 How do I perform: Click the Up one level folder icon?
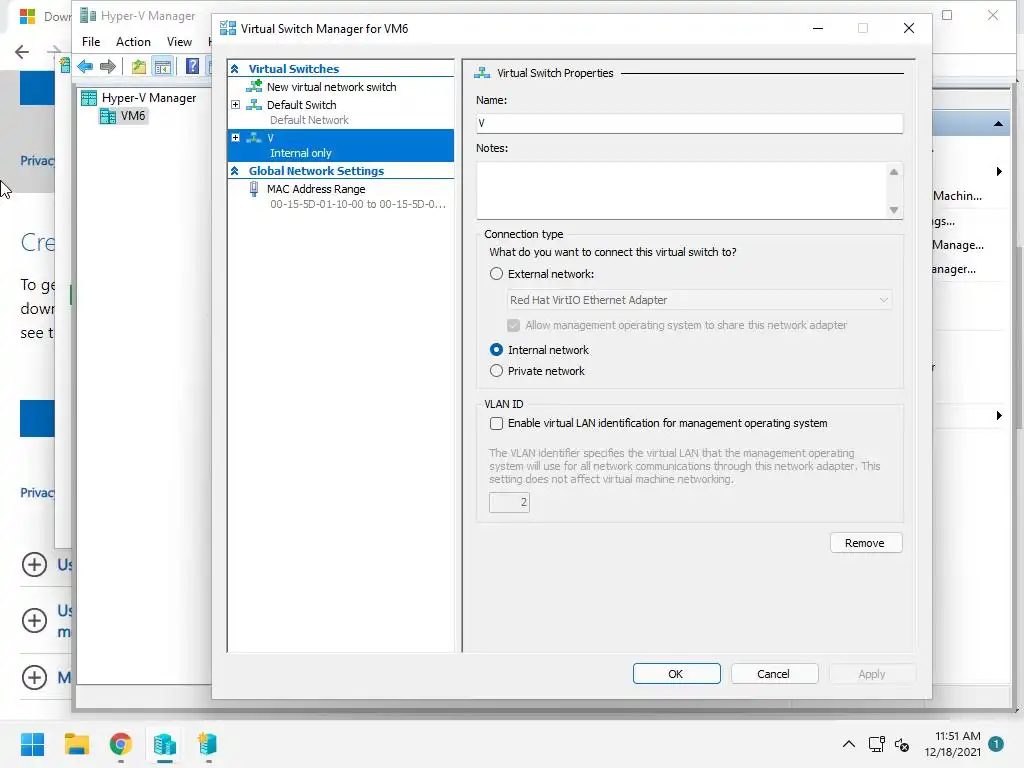click(138, 66)
